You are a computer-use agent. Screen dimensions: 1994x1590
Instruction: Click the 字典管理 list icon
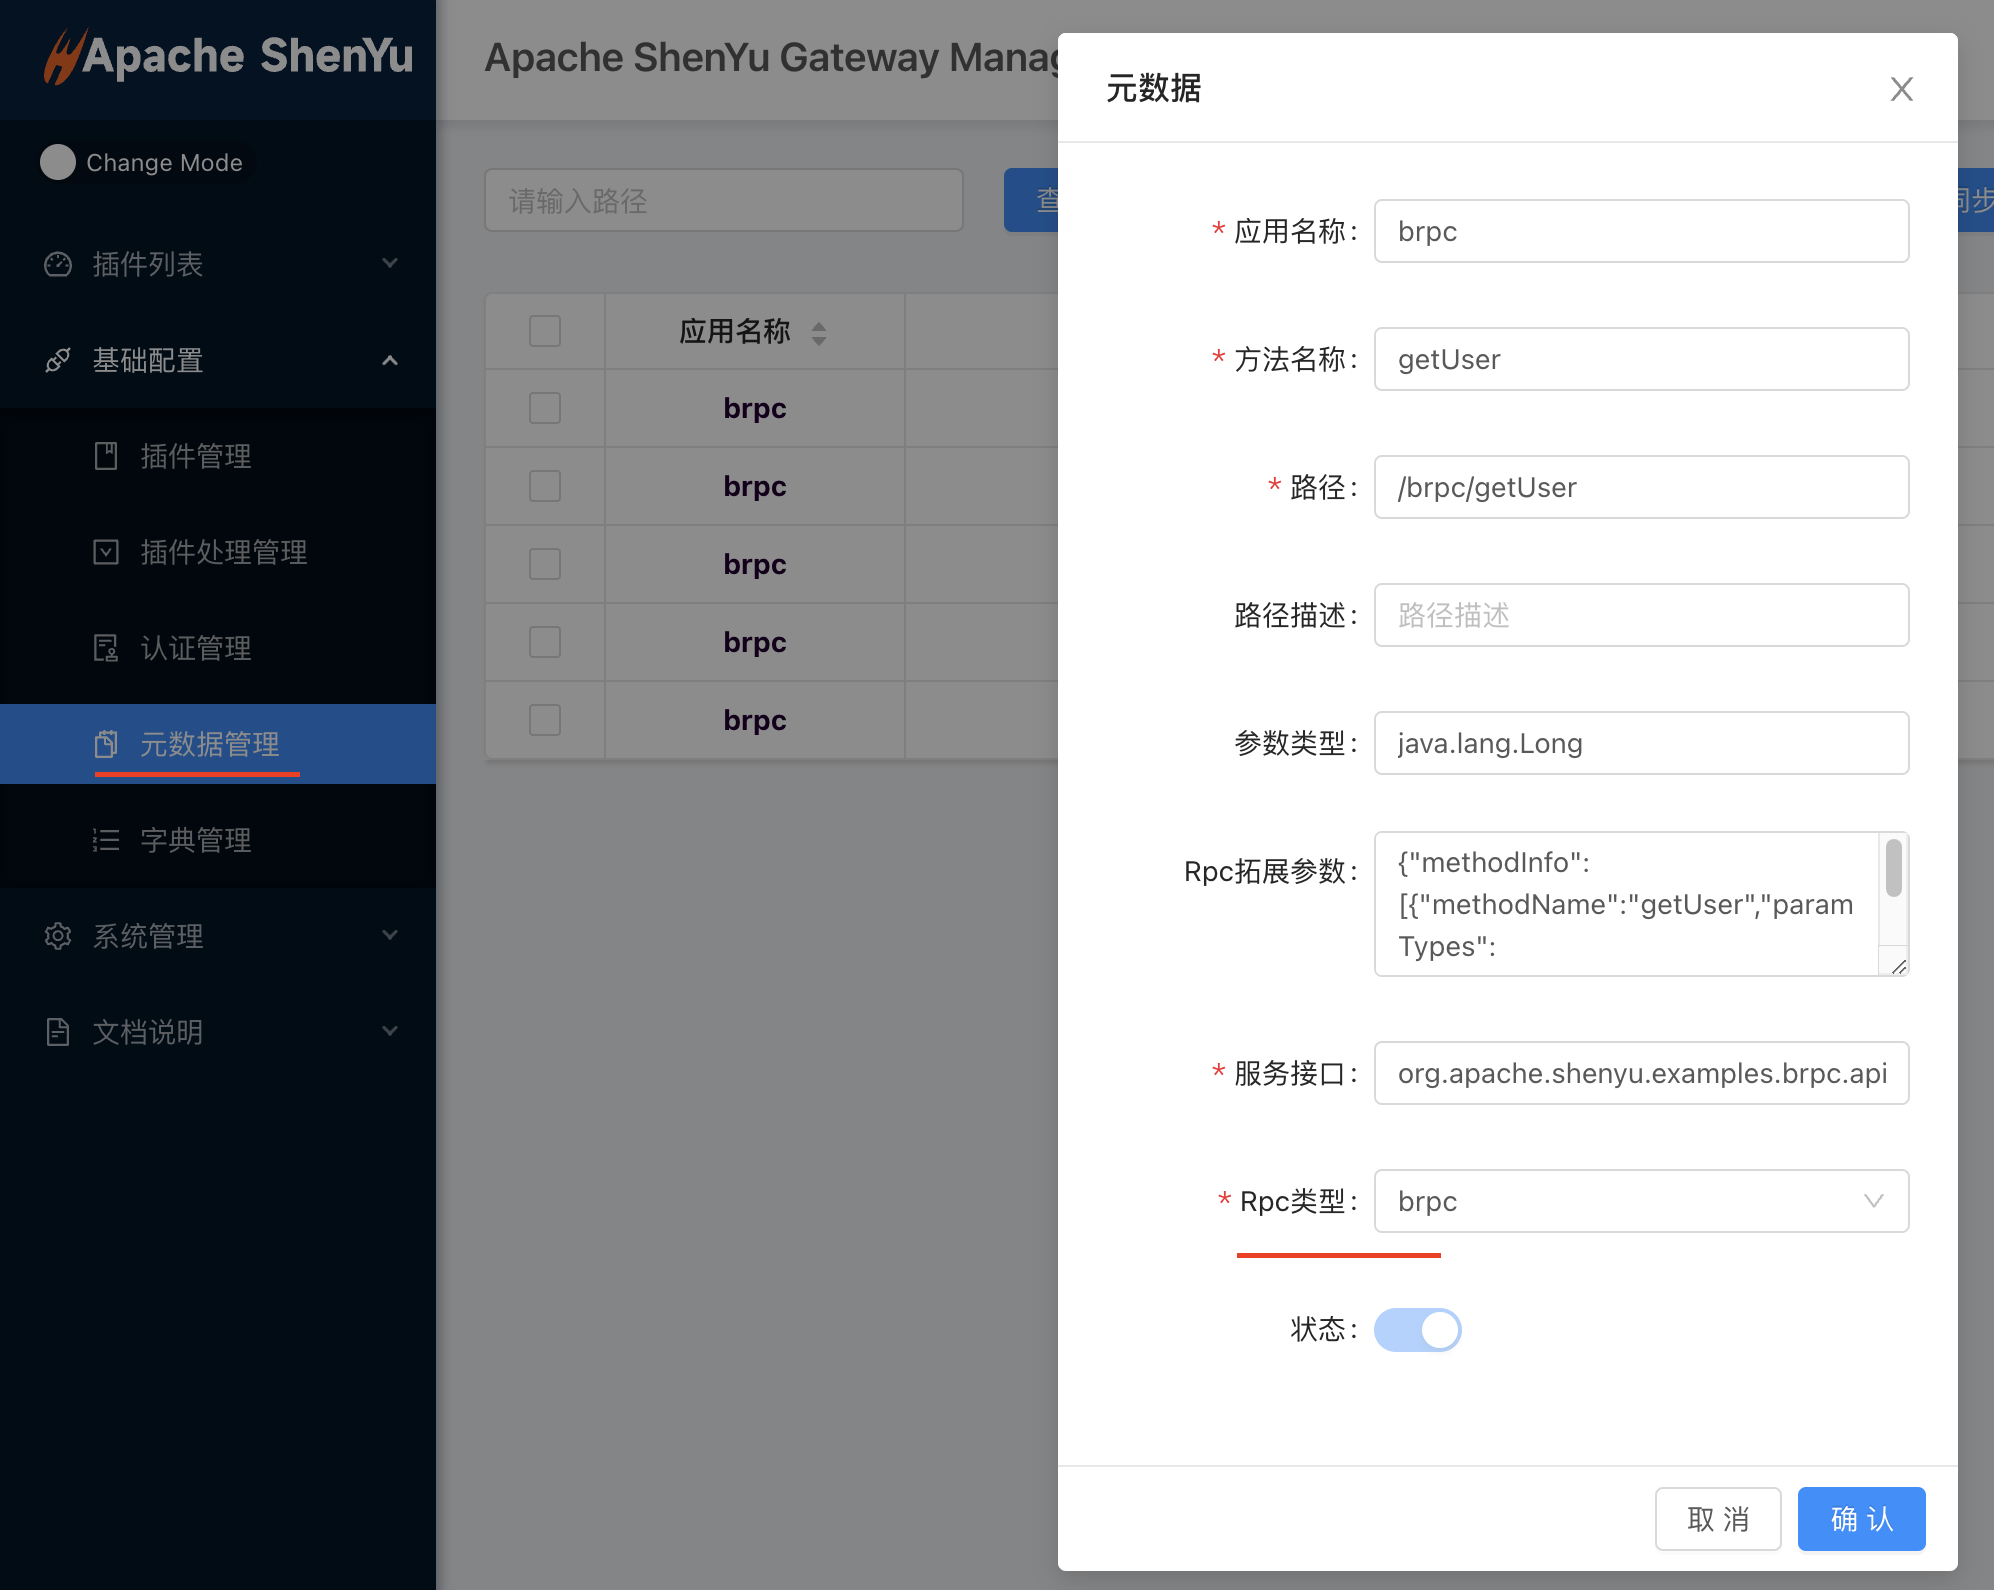(106, 840)
